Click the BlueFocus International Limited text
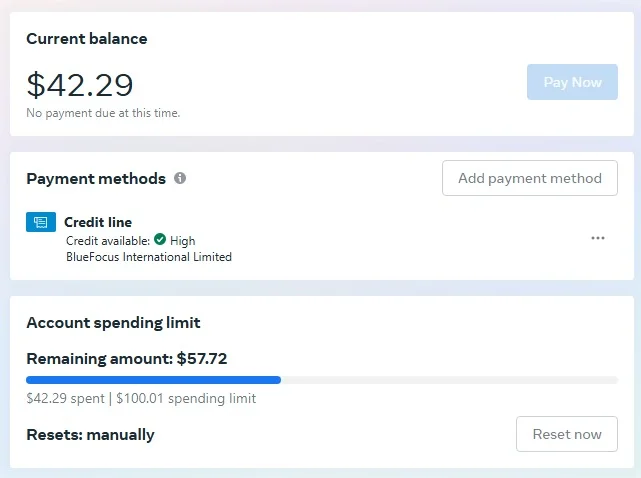 pos(149,257)
